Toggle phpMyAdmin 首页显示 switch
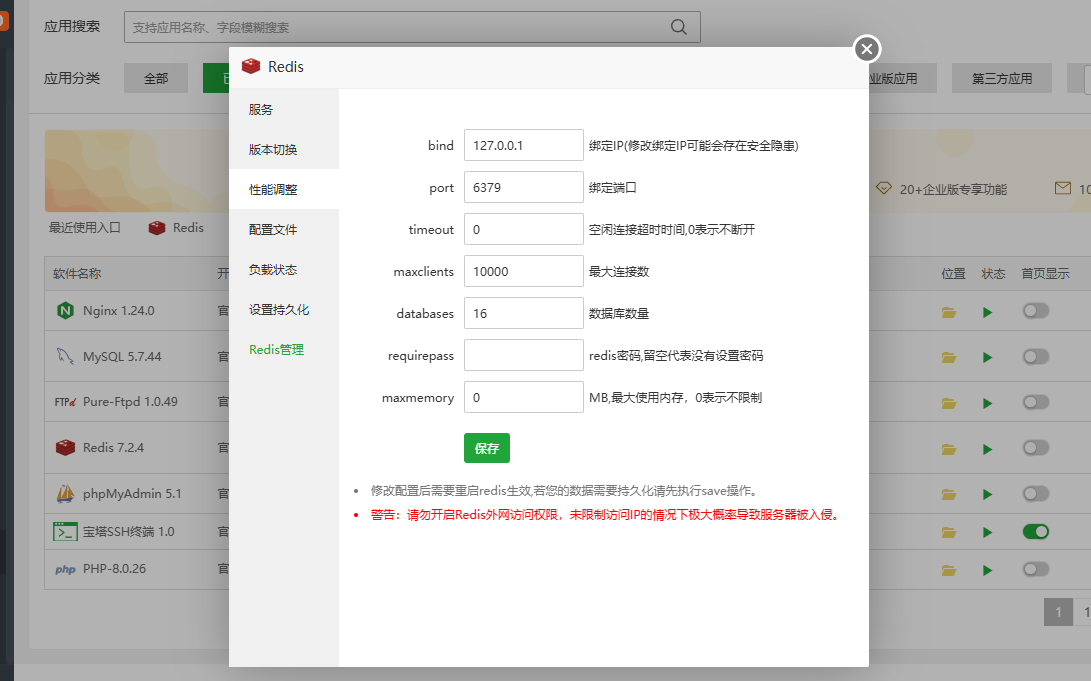 (1036, 494)
